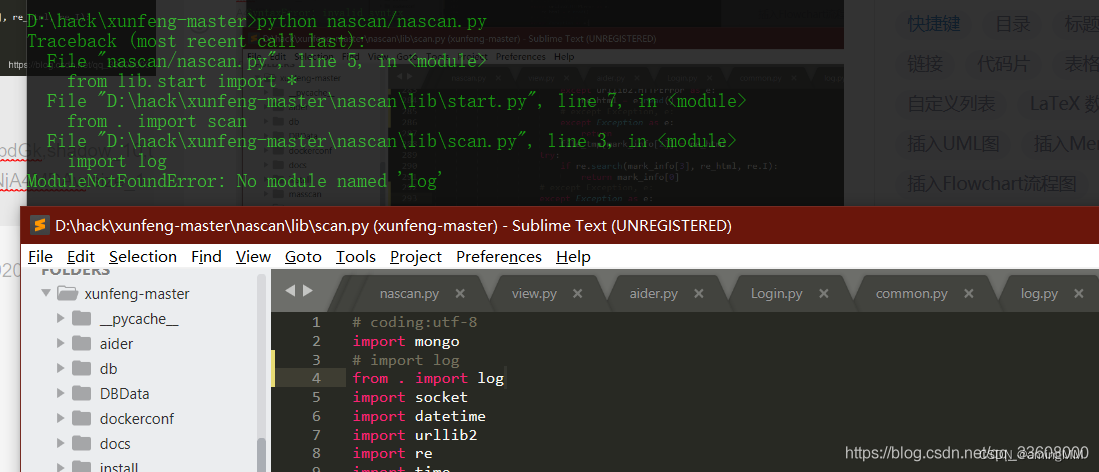Viewport: 1099px width, 472px height.
Task: Open the Selection menu
Action: (143, 257)
